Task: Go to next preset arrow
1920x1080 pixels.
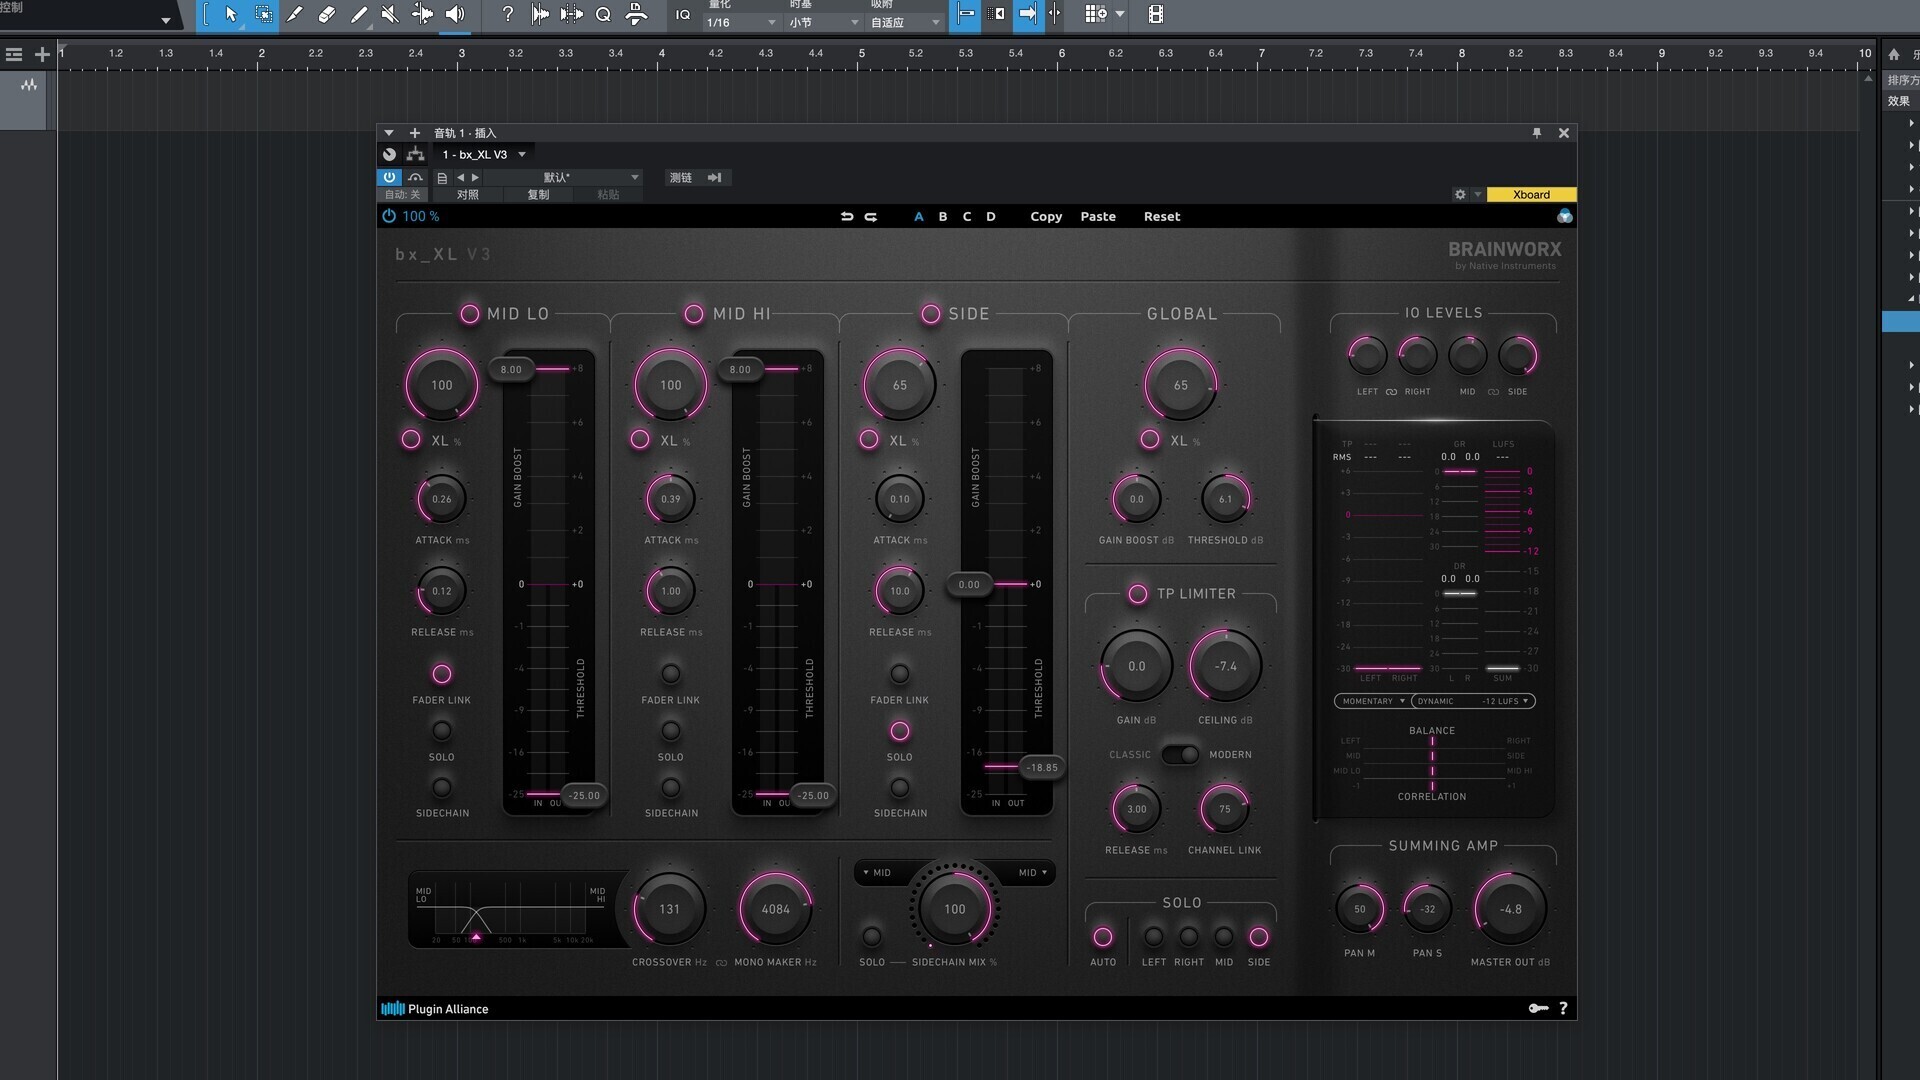Action: 475,177
